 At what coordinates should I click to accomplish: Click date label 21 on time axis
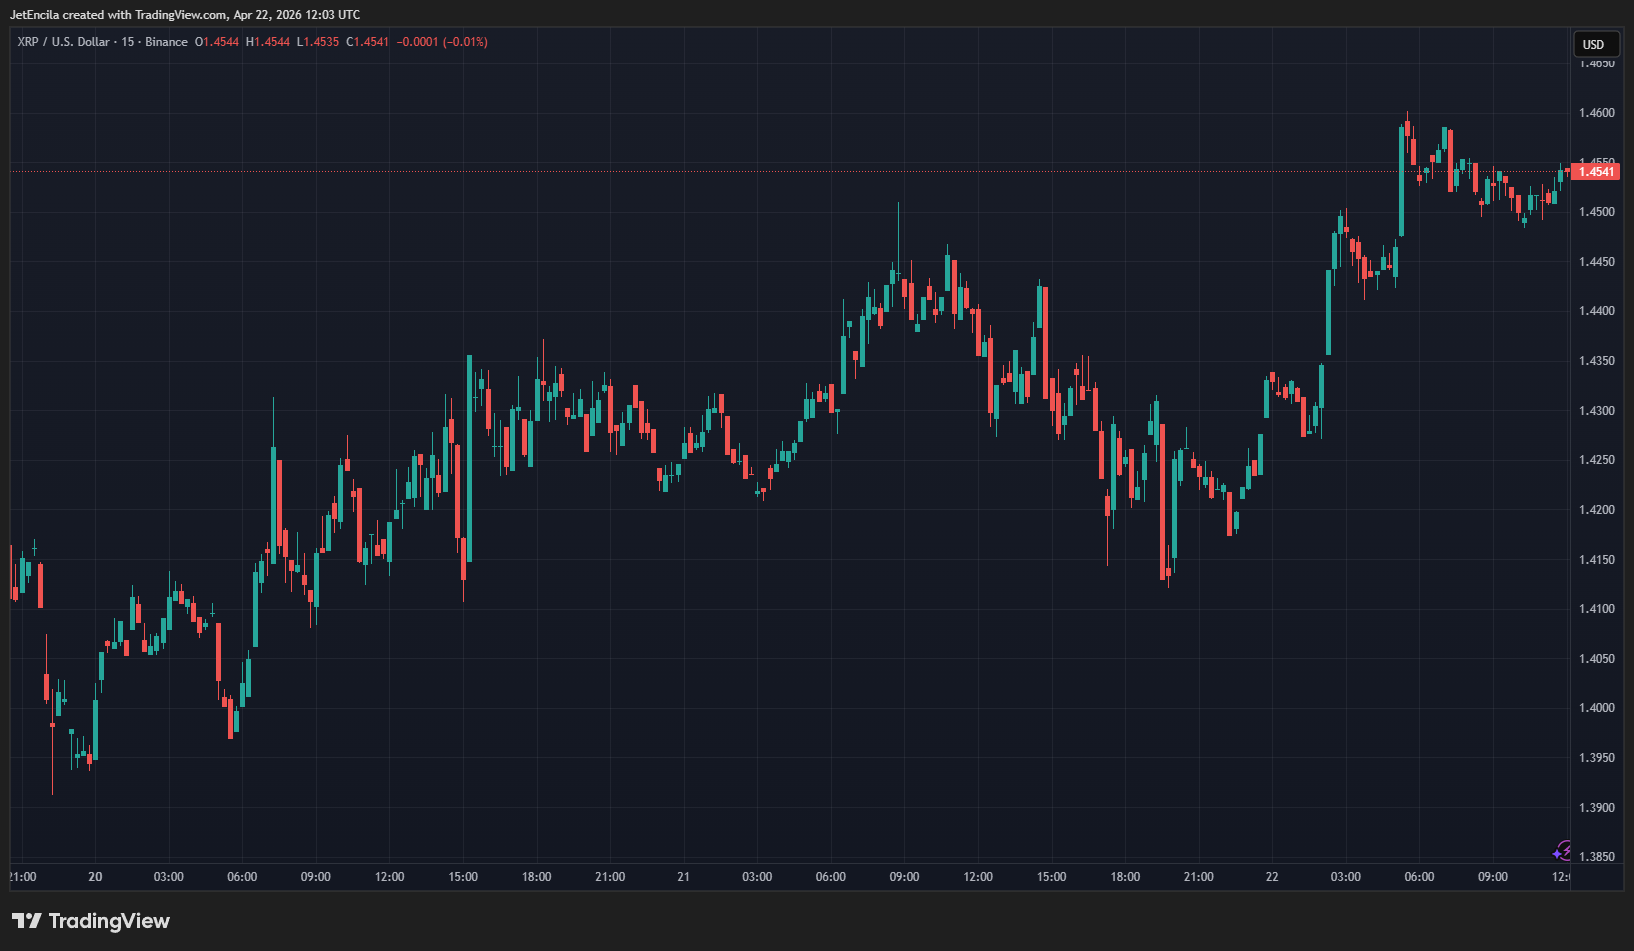[x=683, y=877]
